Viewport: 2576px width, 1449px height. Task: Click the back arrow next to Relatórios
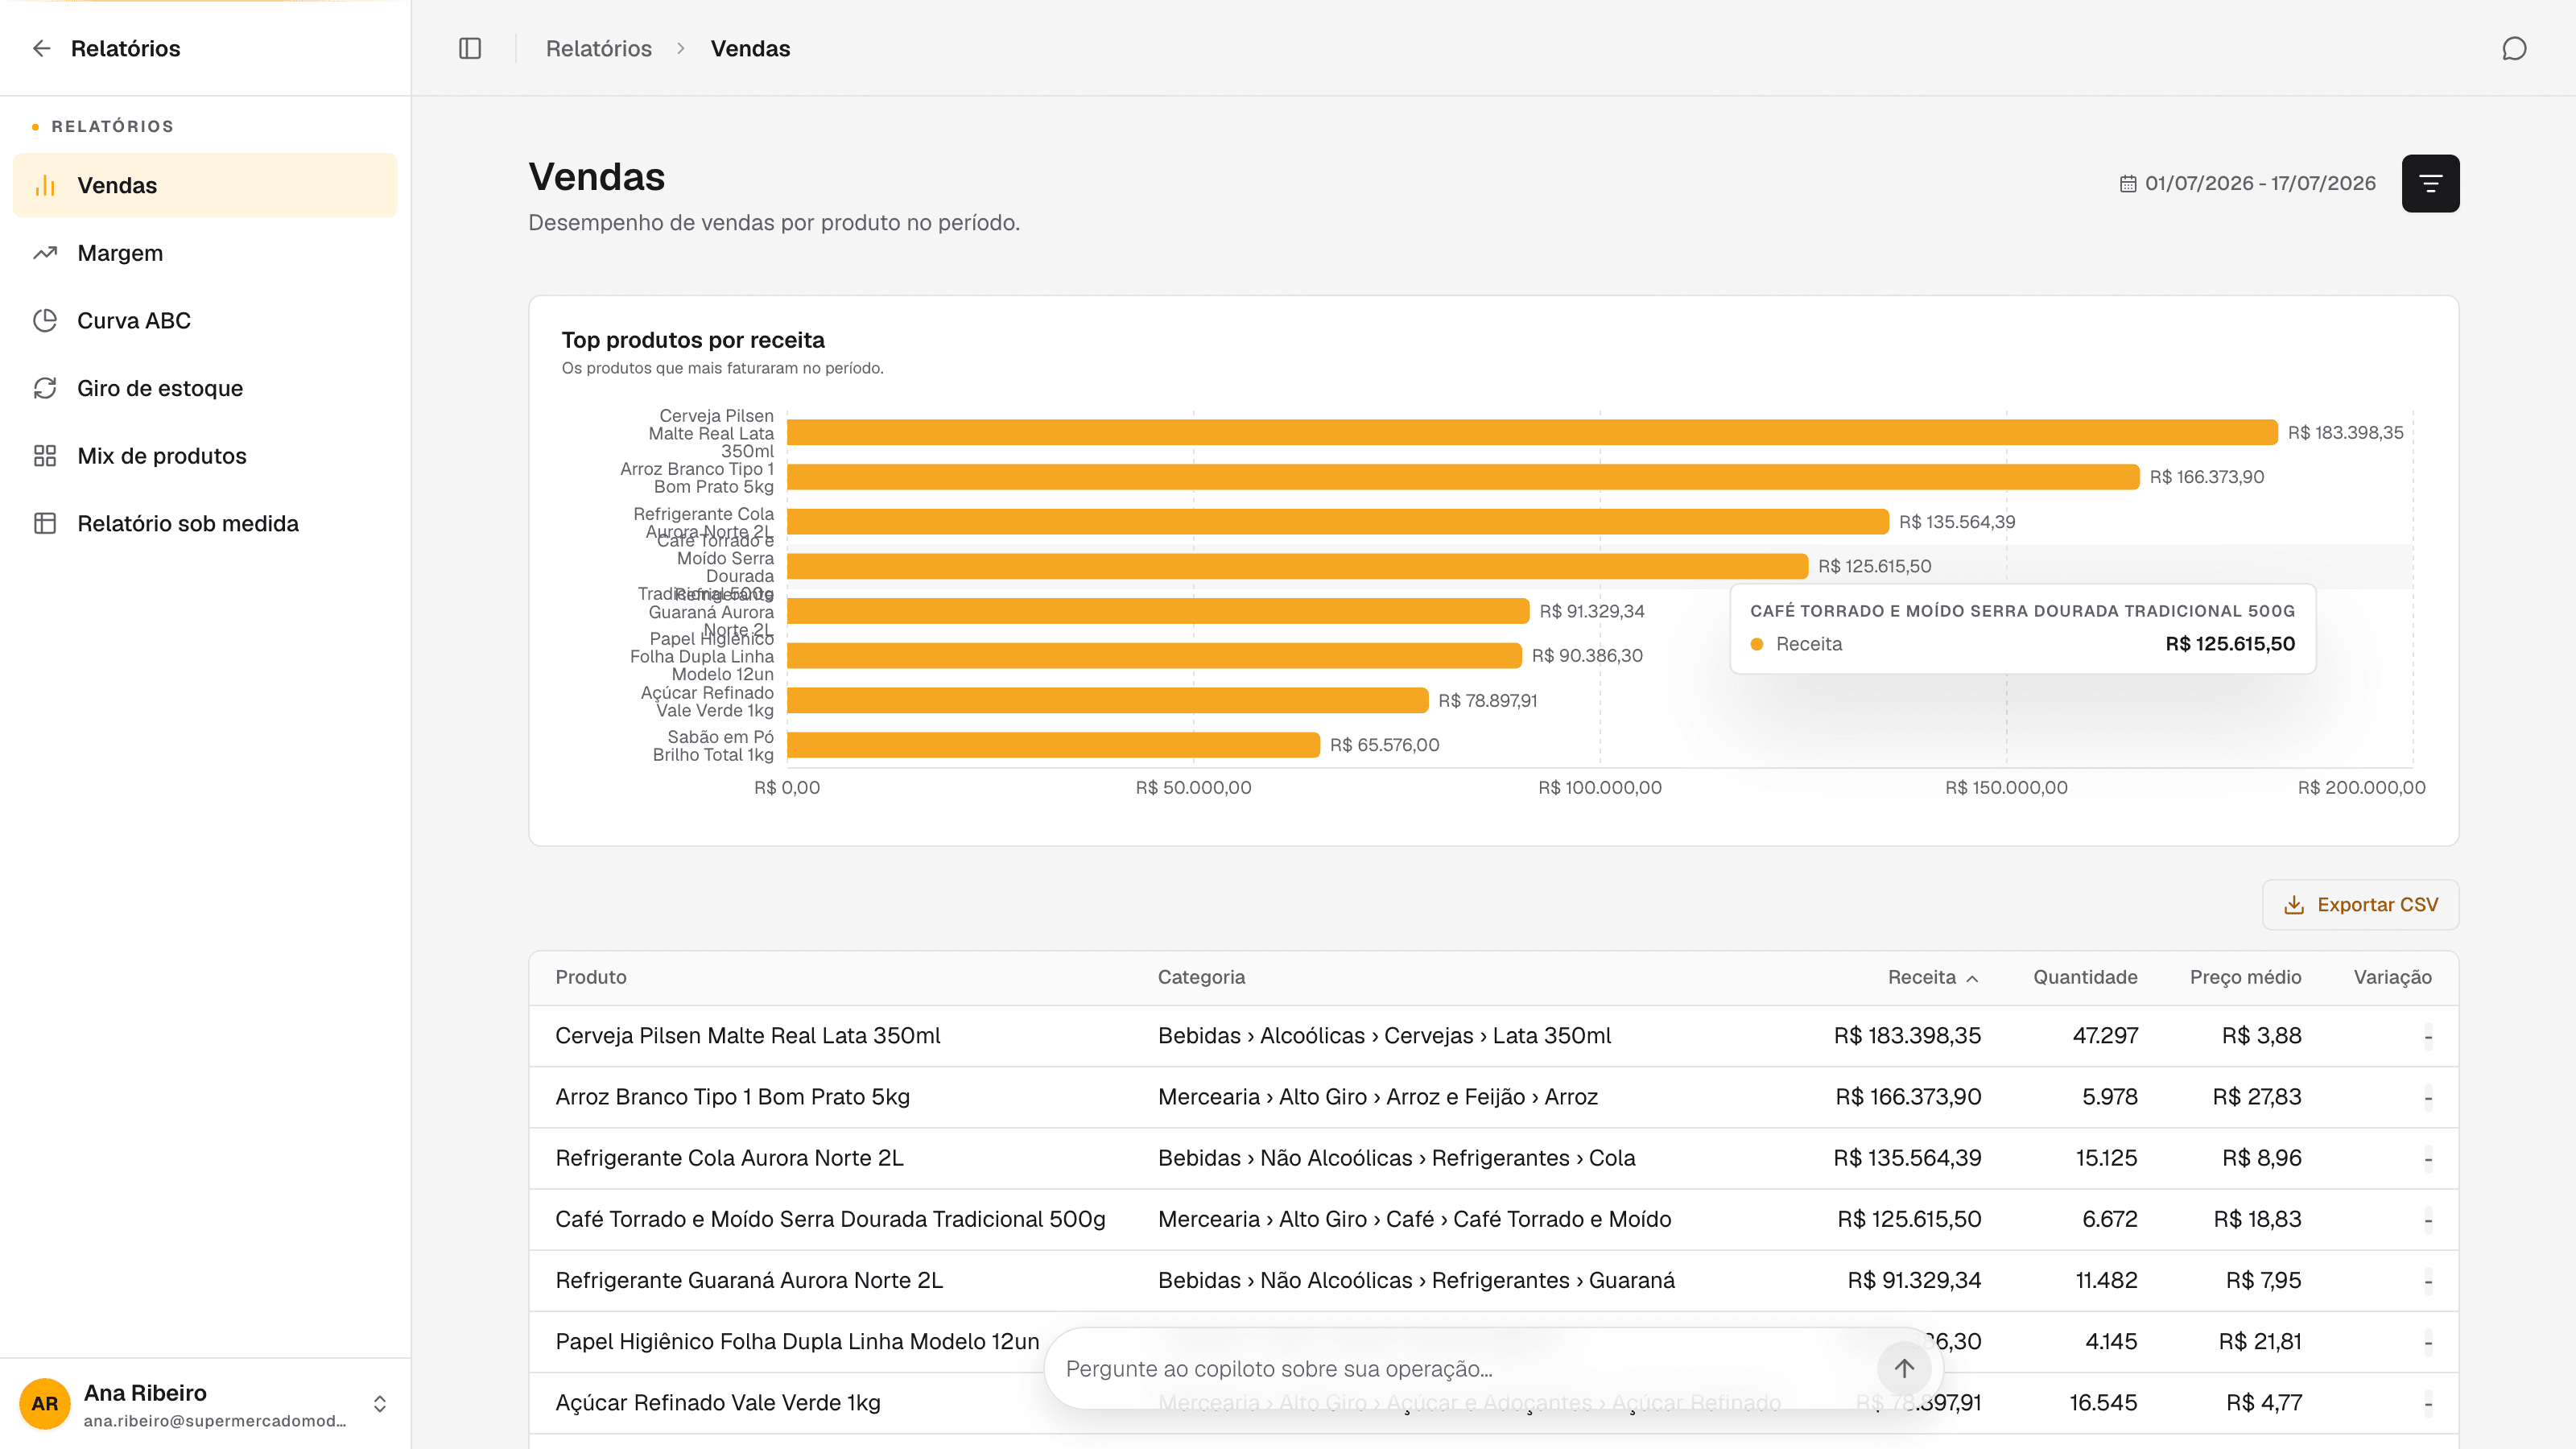tap(41, 48)
